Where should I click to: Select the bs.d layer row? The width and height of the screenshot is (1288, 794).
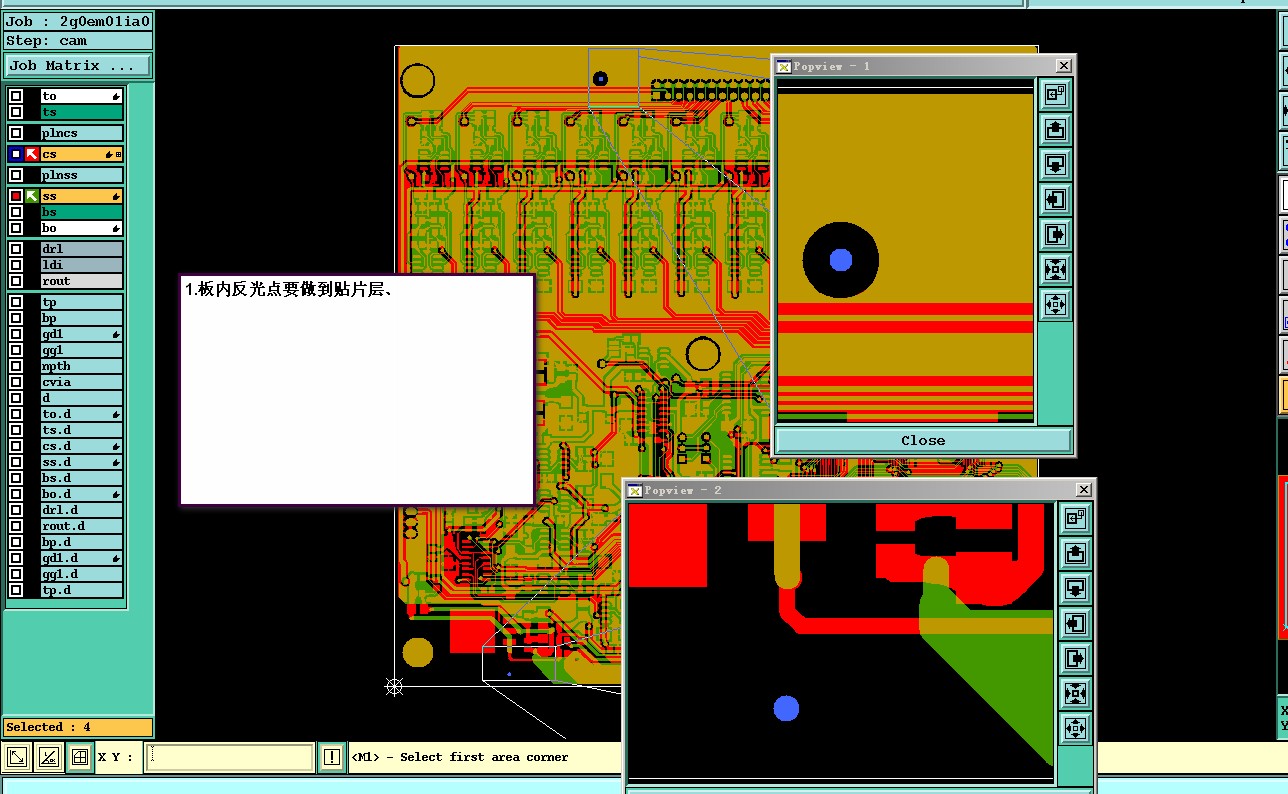82,478
